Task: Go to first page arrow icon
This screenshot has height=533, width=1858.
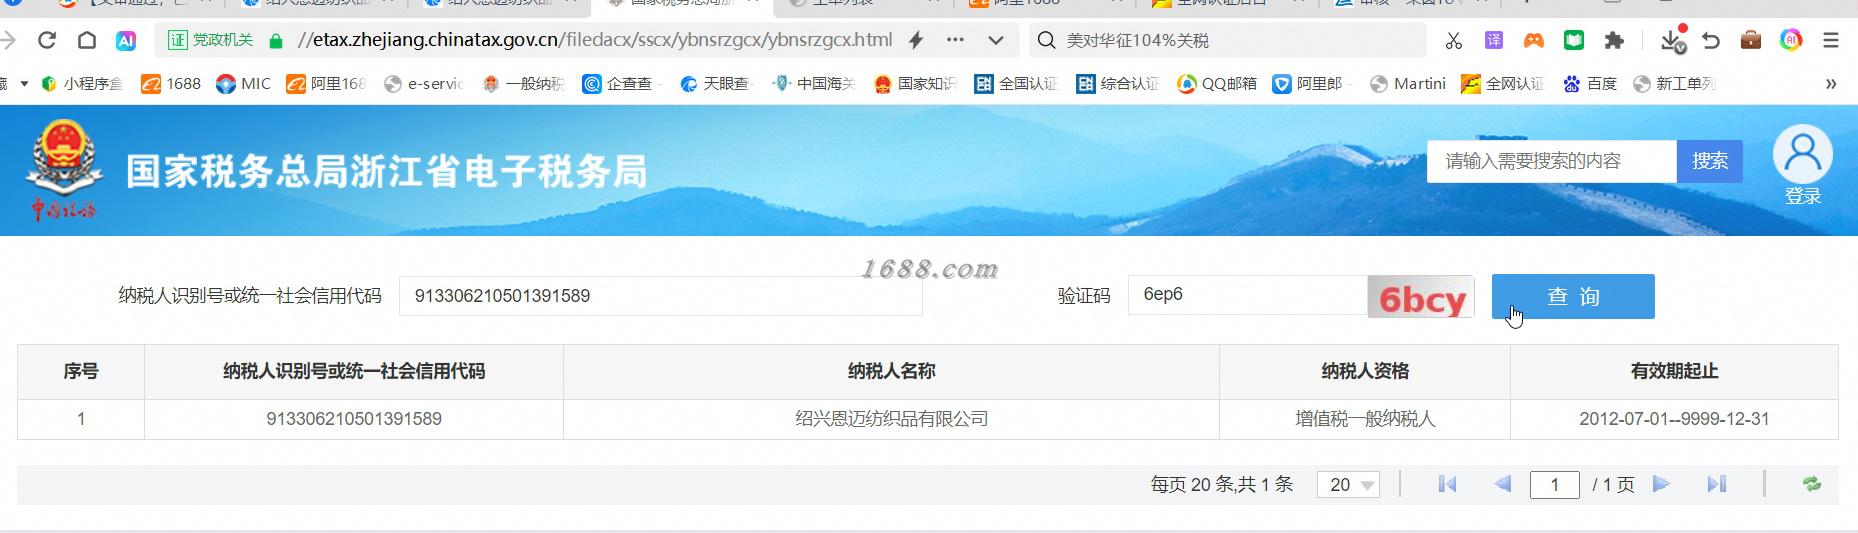Action: (x=1447, y=484)
